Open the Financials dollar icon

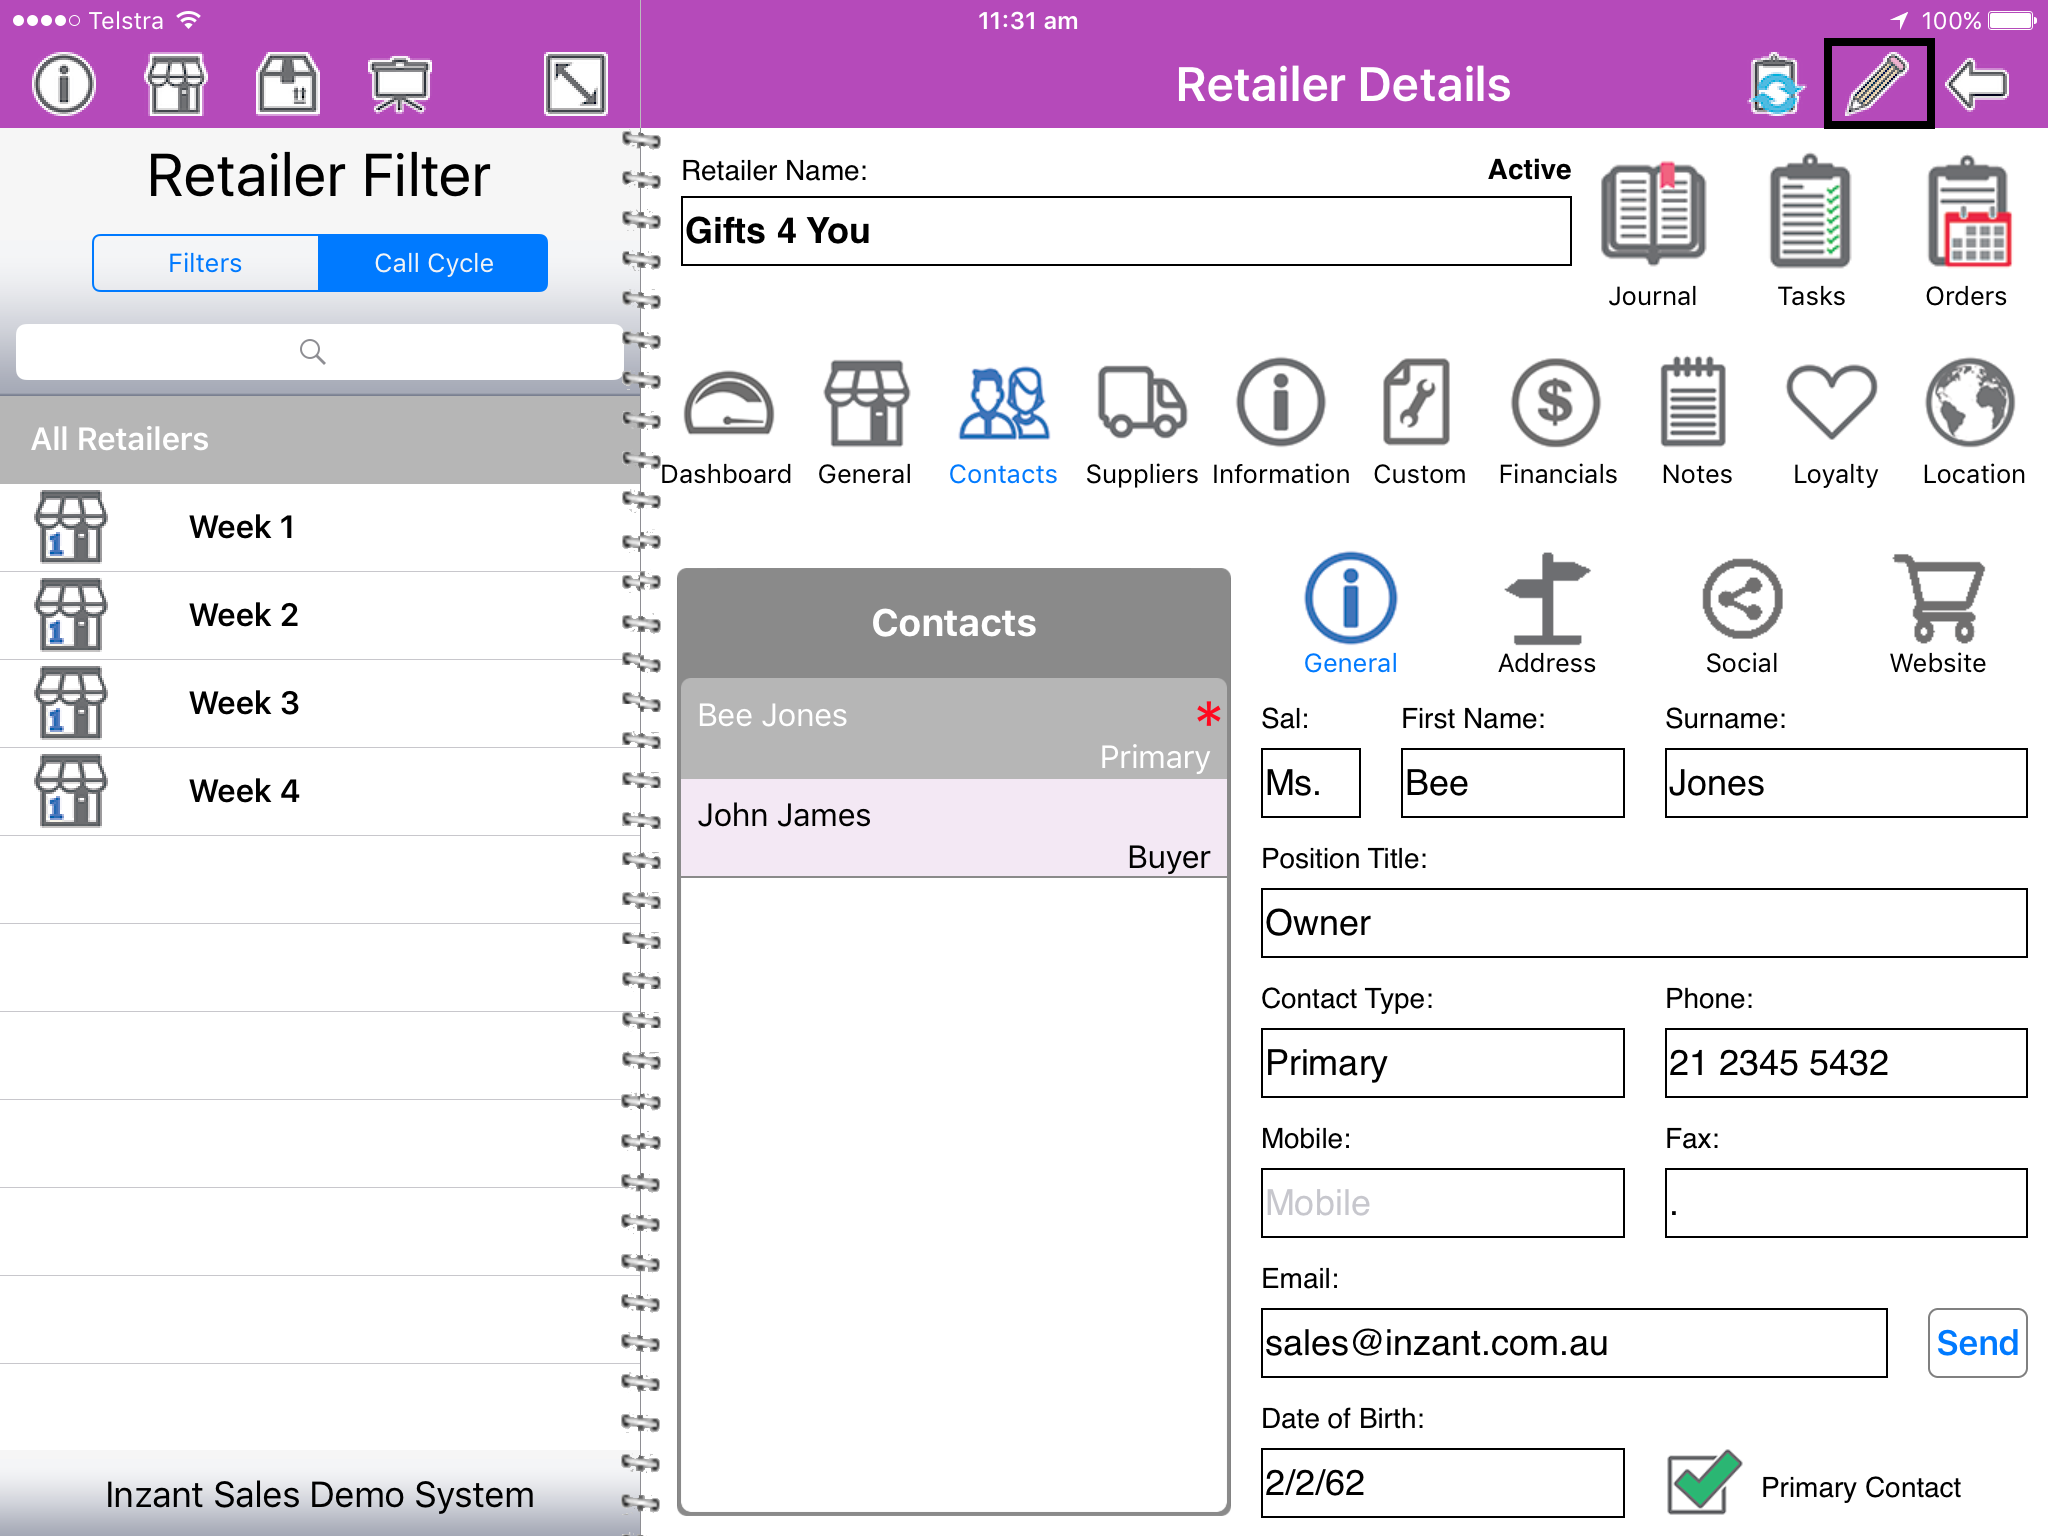[x=1556, y=405]
